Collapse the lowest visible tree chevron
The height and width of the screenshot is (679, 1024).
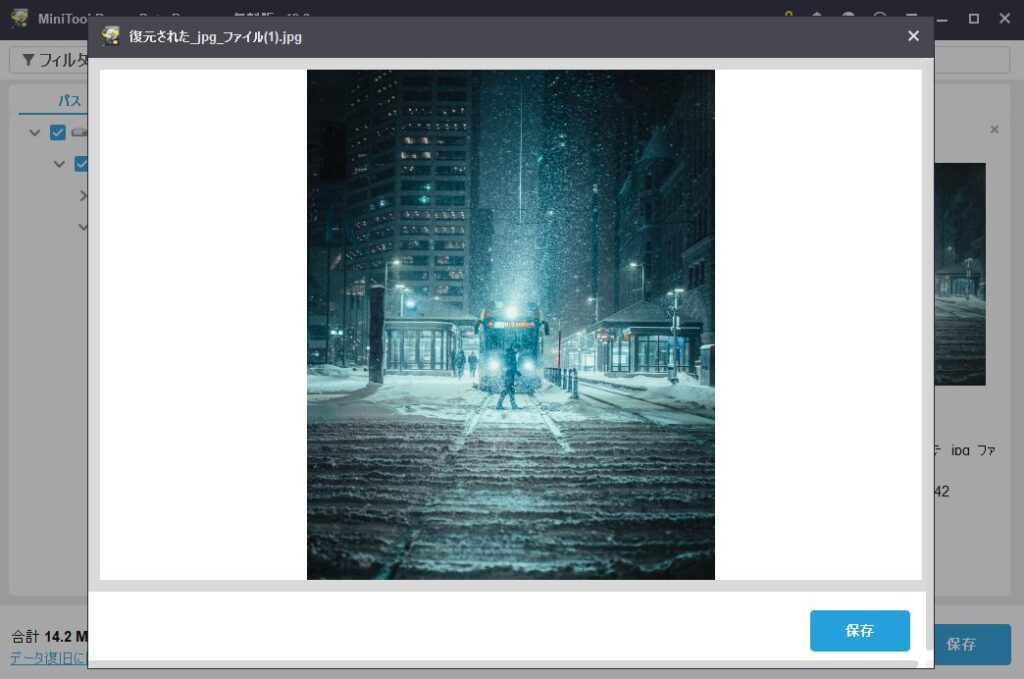(83, 227)
